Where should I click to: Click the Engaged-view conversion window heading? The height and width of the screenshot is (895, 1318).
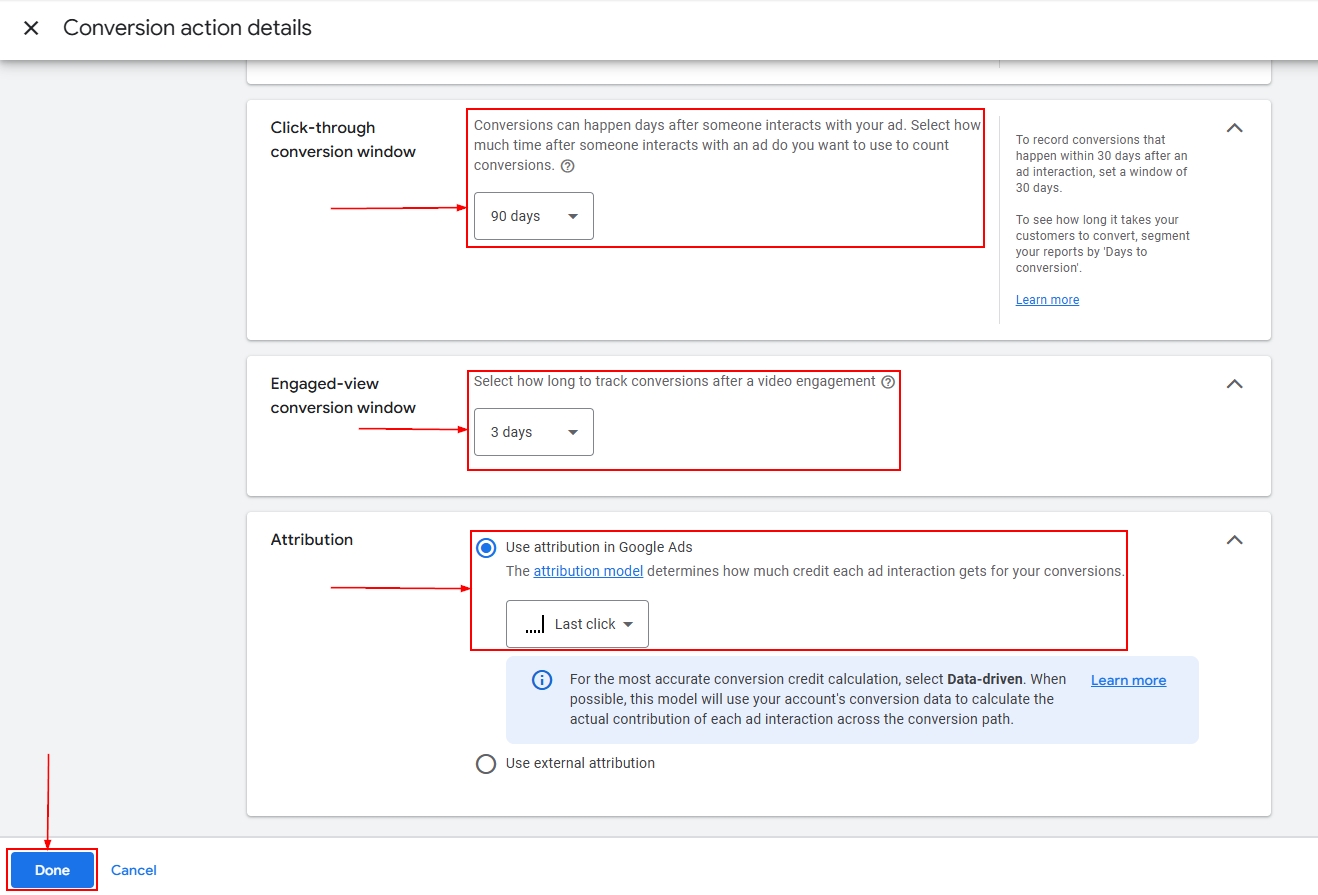point(343,396)
